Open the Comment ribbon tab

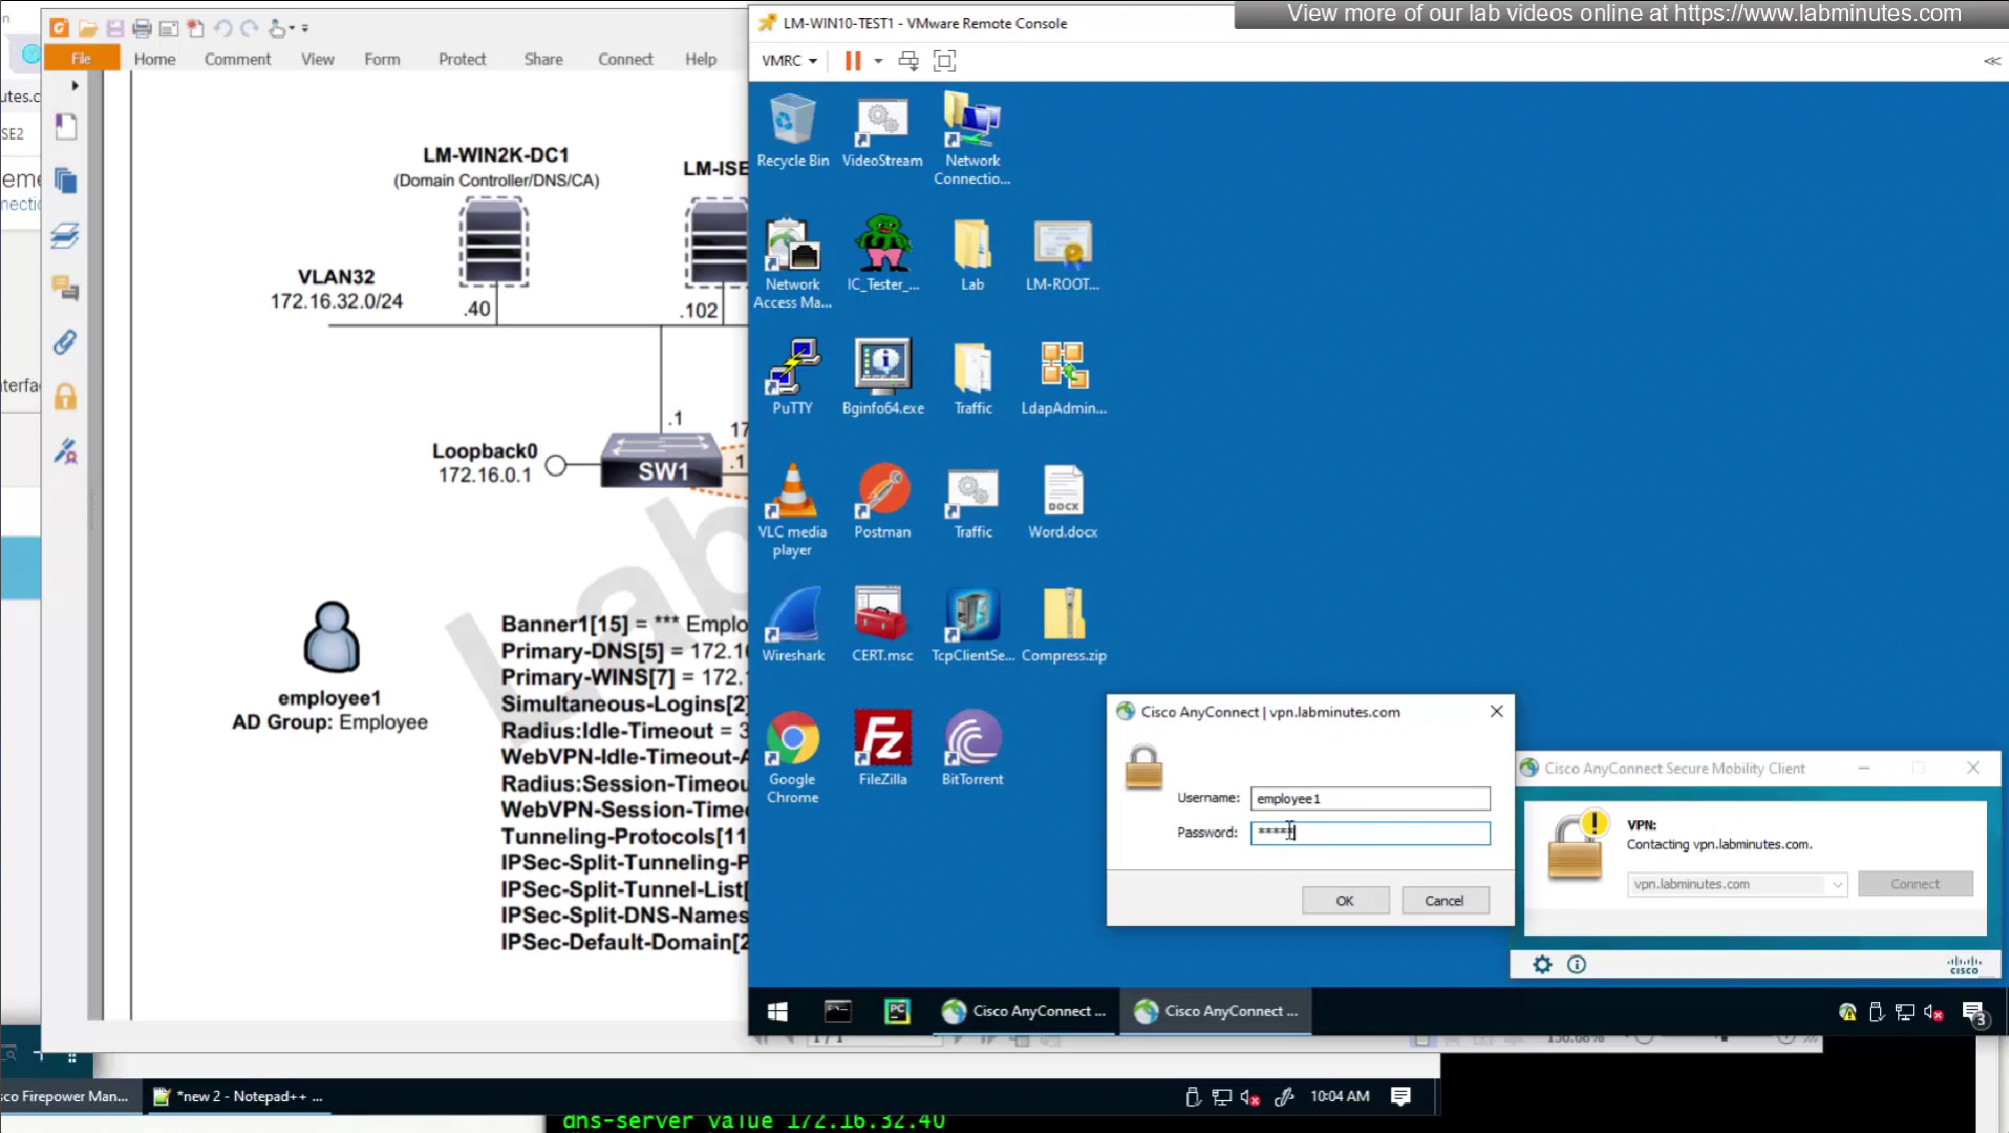point(237,59)
